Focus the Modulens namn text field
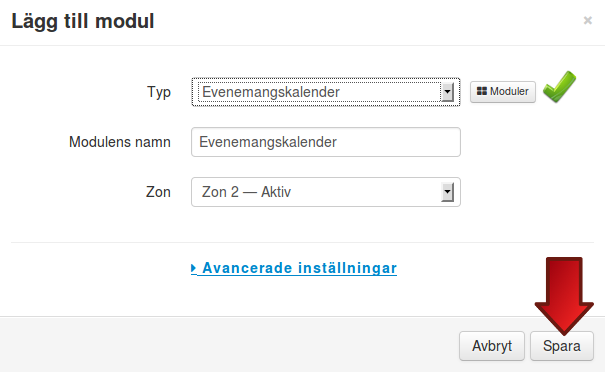 click(326, 142)
